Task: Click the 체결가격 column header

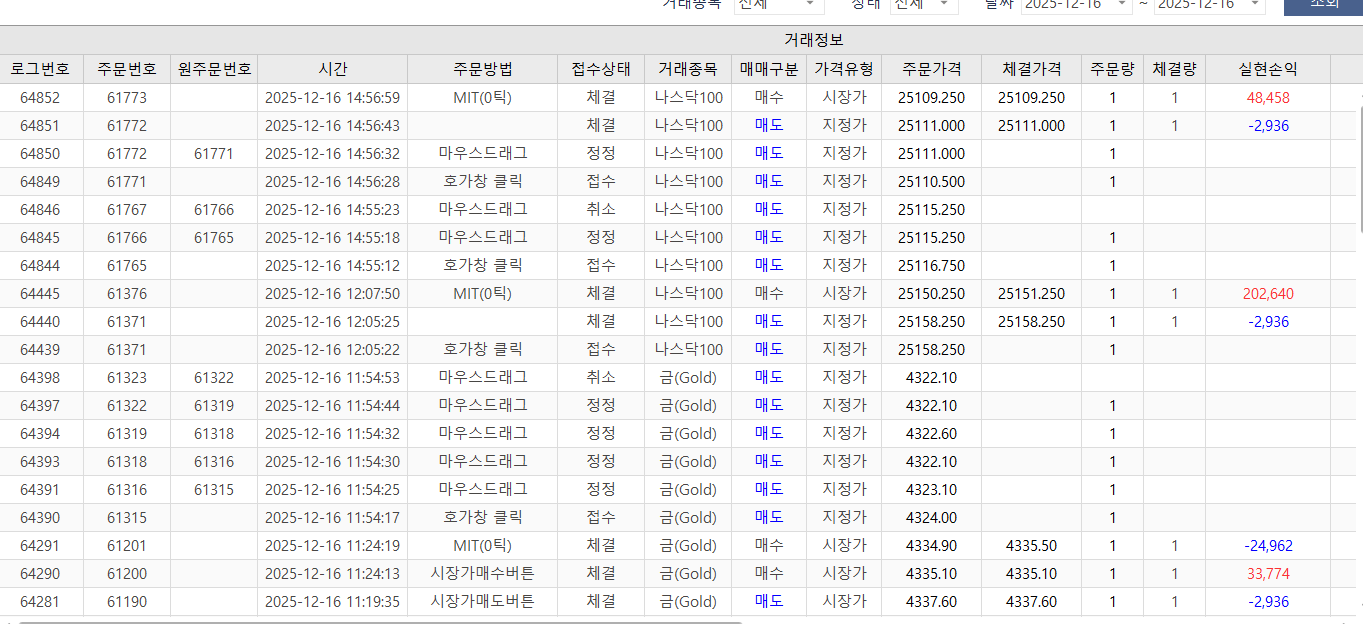Action: [x=1031, y=69]
